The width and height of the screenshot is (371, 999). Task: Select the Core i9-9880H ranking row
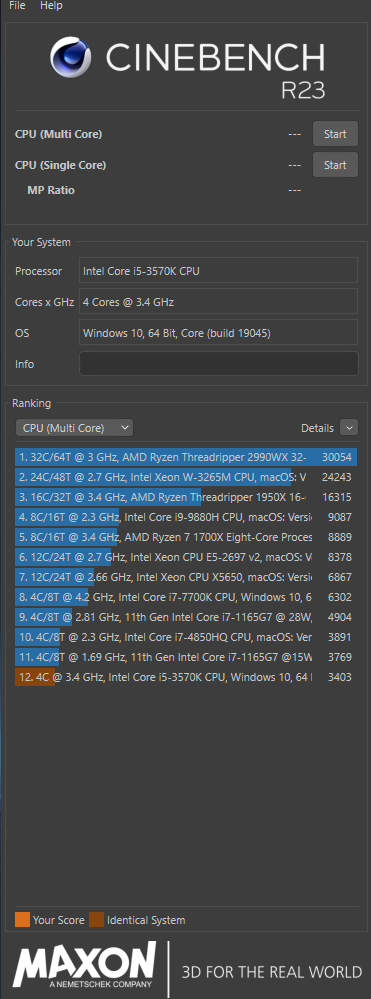pos(186,516)
